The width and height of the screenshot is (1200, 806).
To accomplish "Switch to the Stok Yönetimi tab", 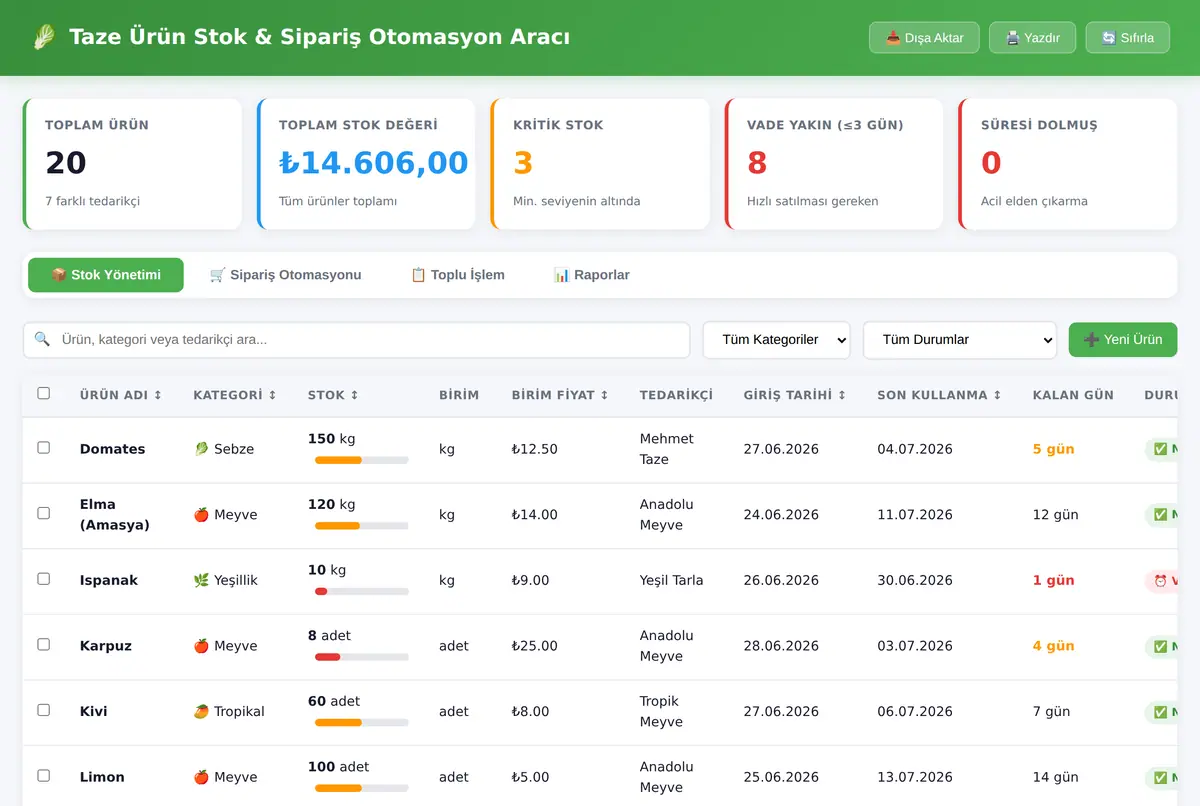I will [106, 275].
